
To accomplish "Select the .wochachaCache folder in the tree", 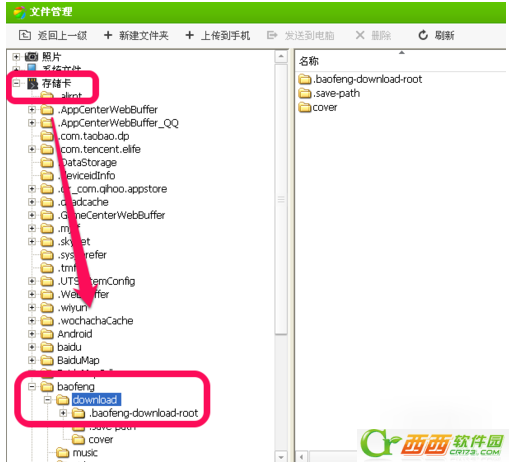I will (x=95, y=321).
